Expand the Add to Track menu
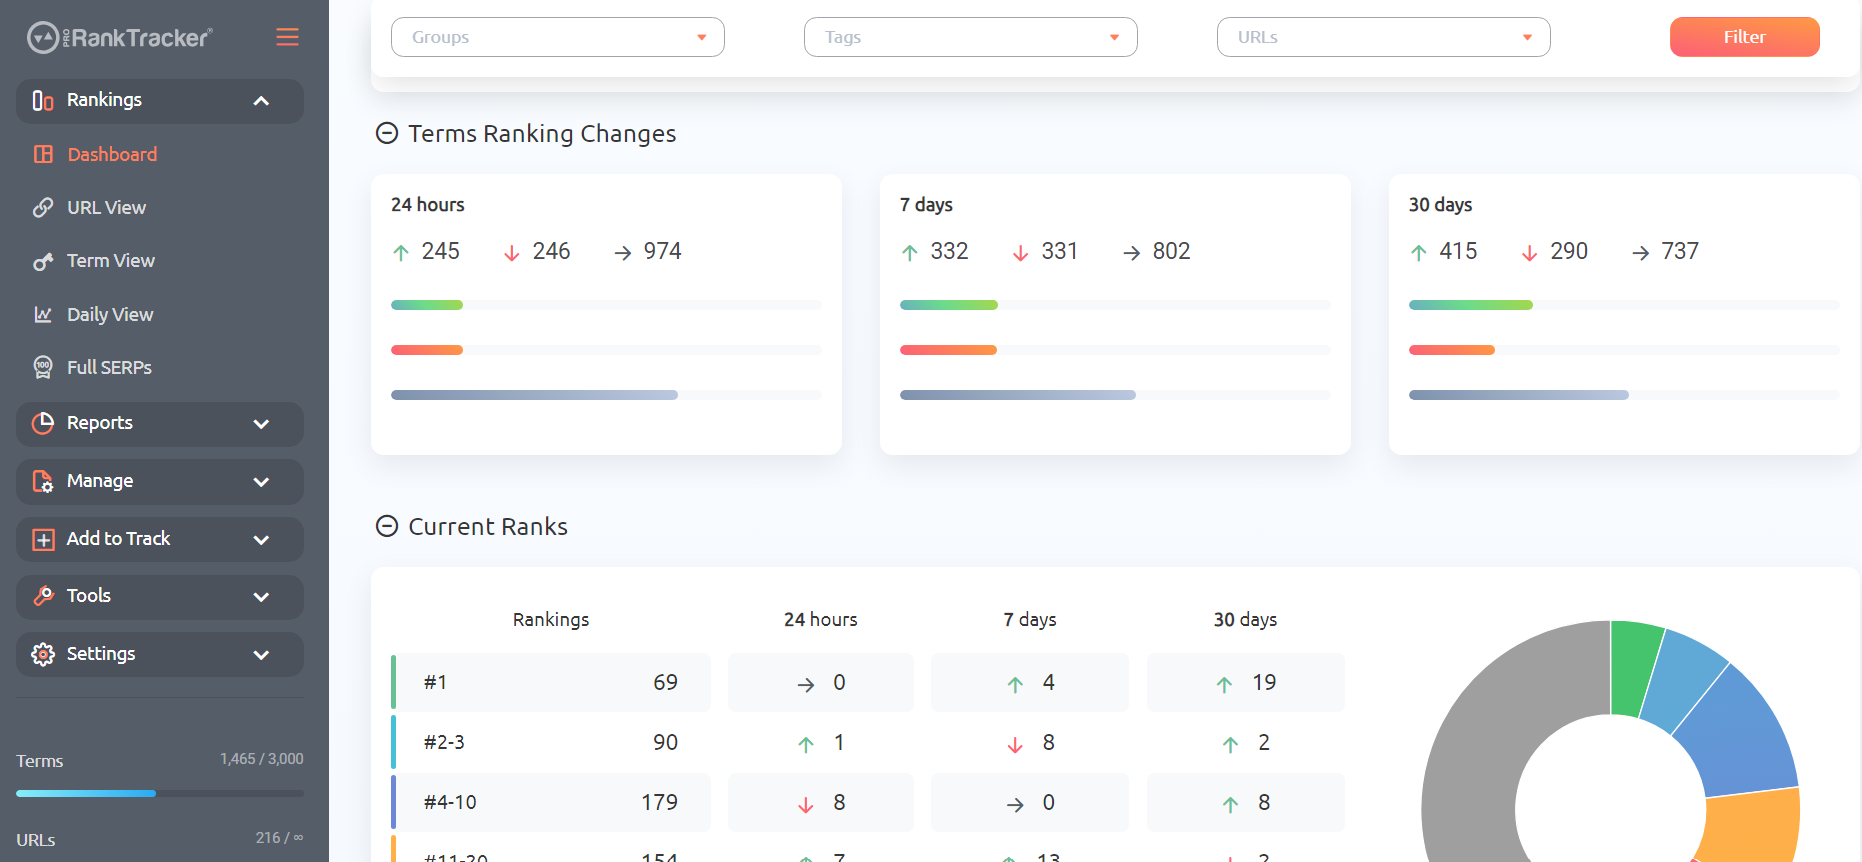The image size is (1862, 862). coord(160,539)
